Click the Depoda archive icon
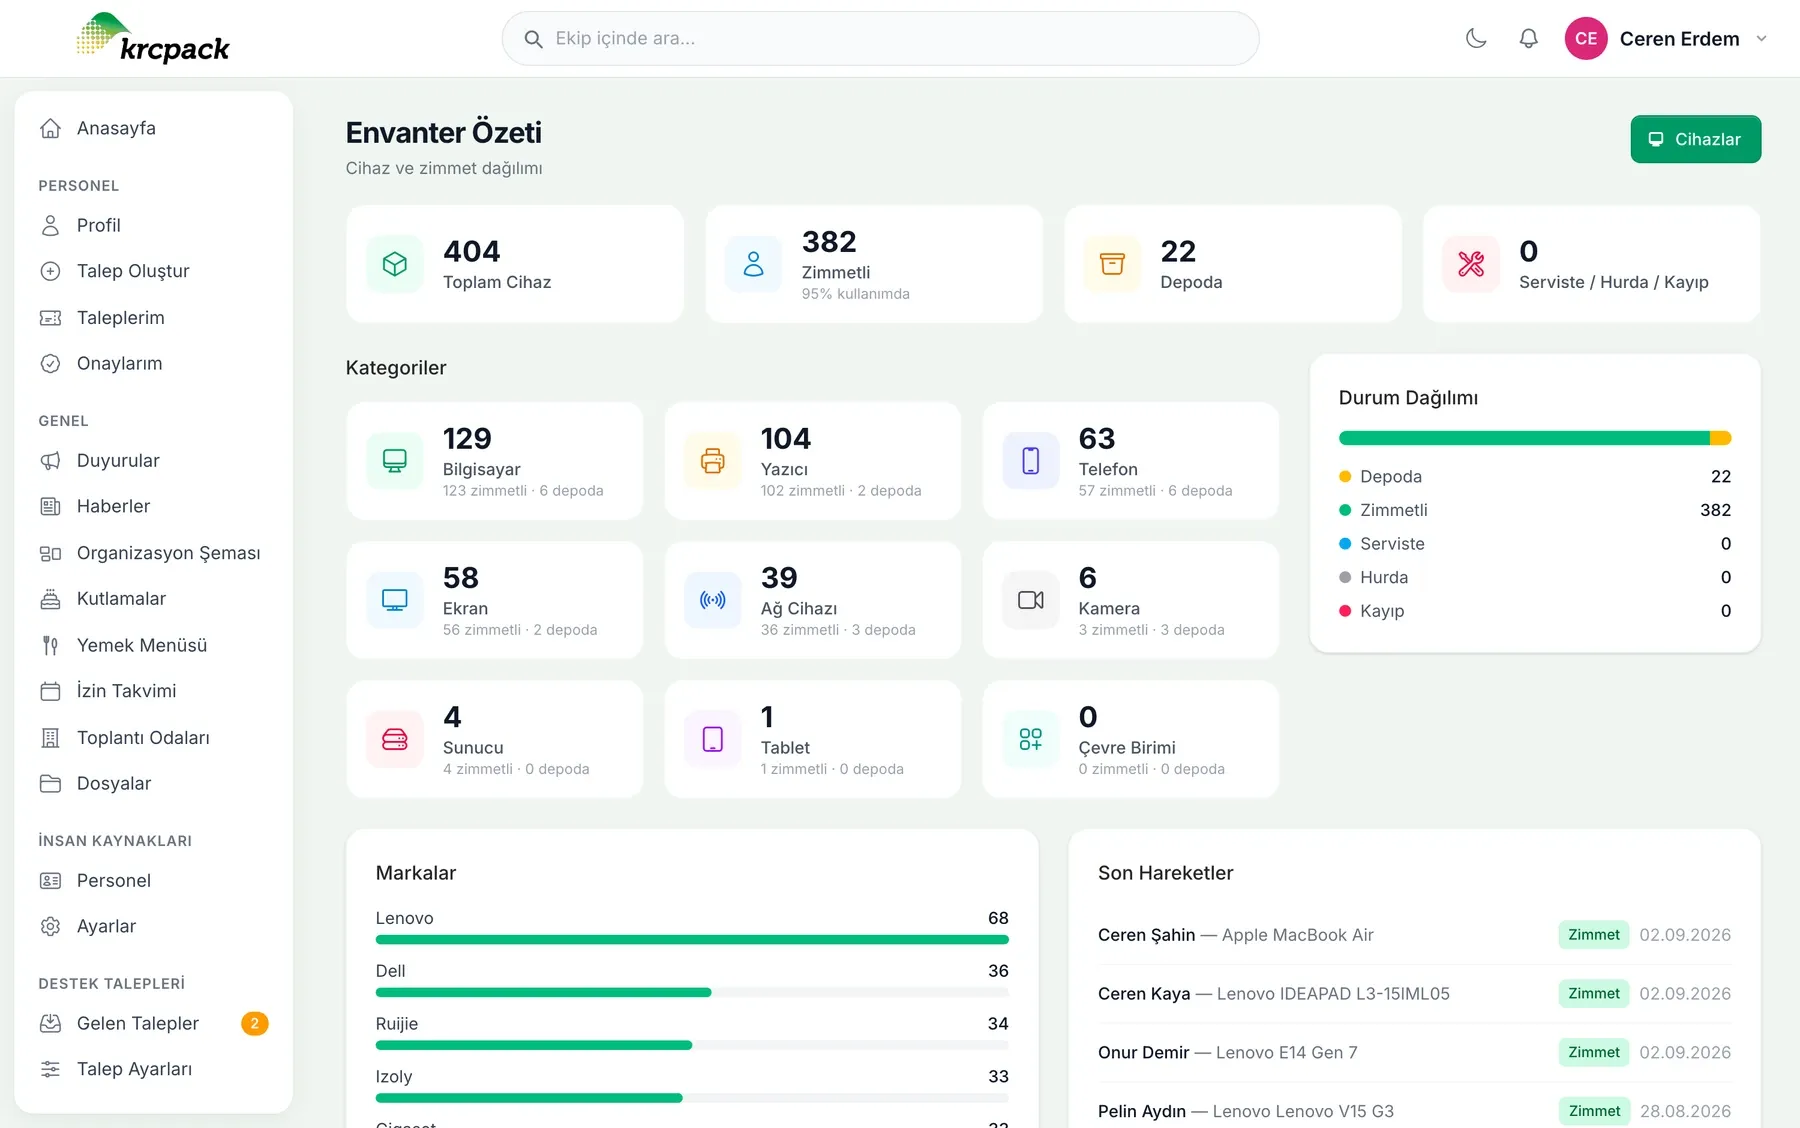The height and width of the screenshot is (1128, 1800). point(1112,264)
